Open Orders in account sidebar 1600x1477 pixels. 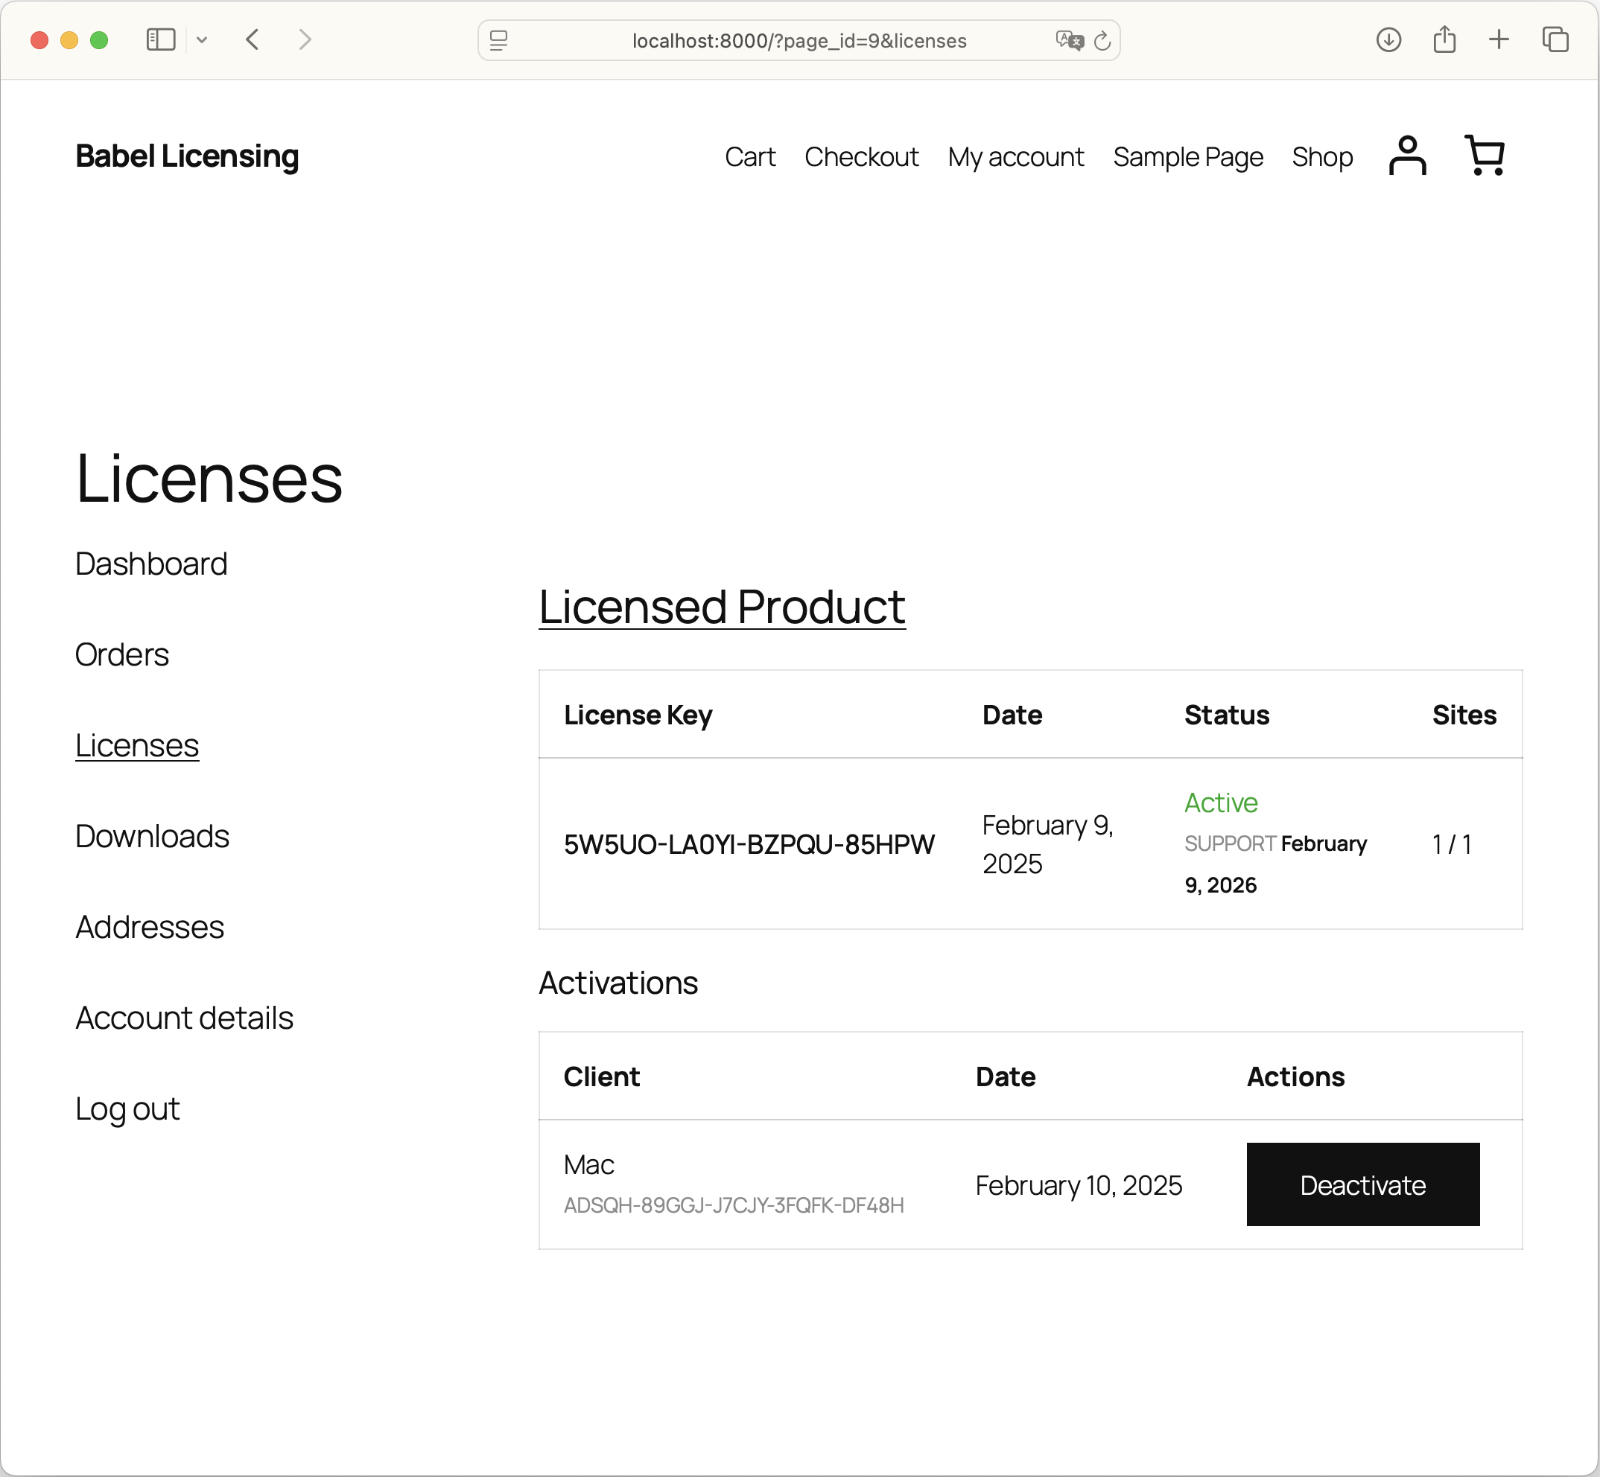point(122,655)
